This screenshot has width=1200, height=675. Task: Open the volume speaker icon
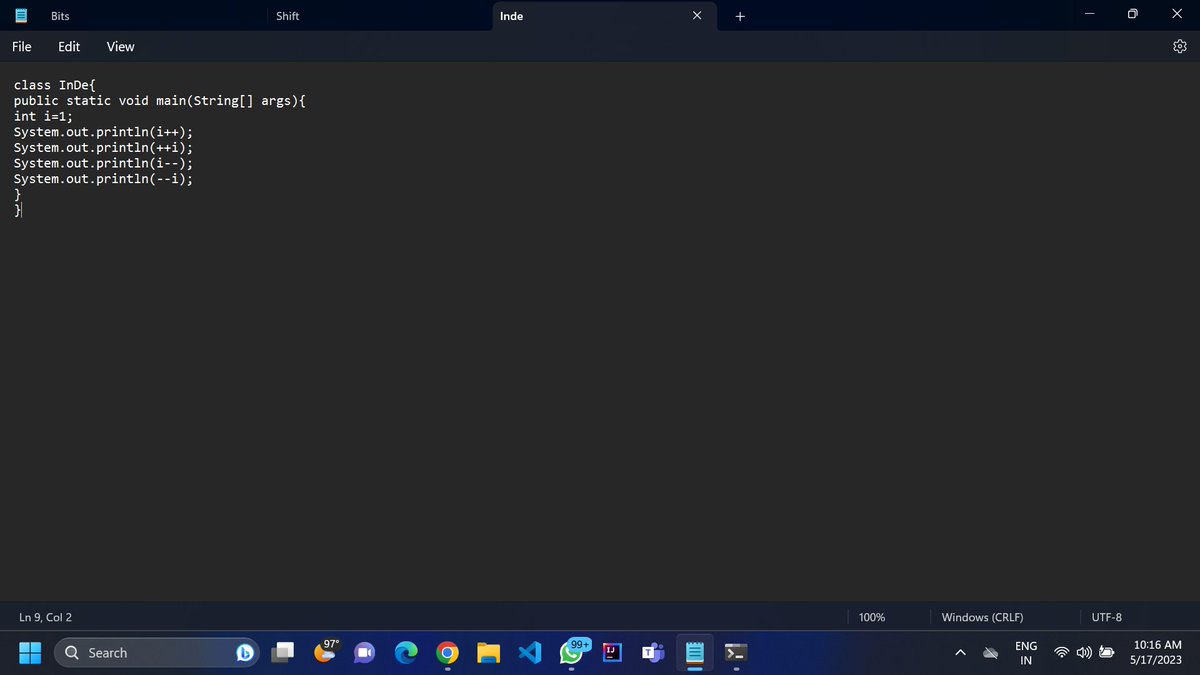pyautogui.click(x=1084, y=653)
